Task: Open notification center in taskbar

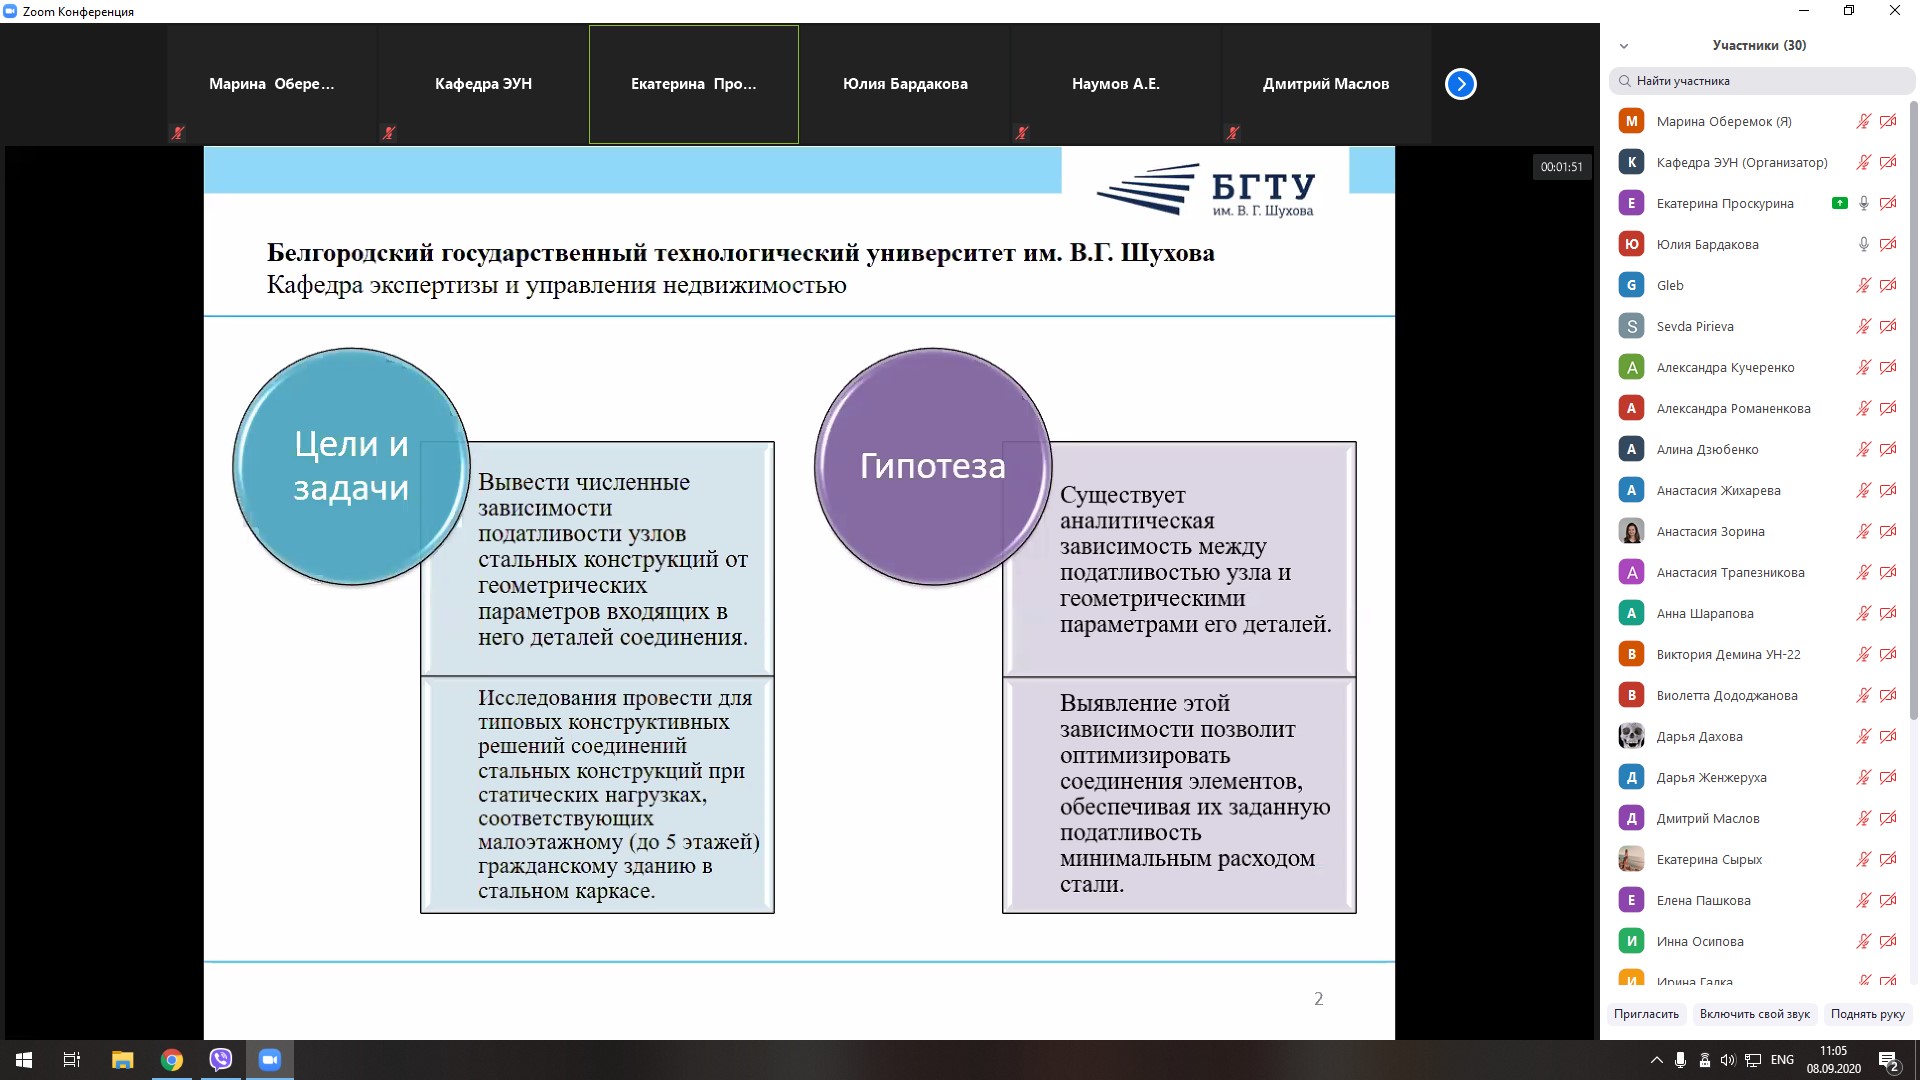Action: click(x=1889, y=1061)
